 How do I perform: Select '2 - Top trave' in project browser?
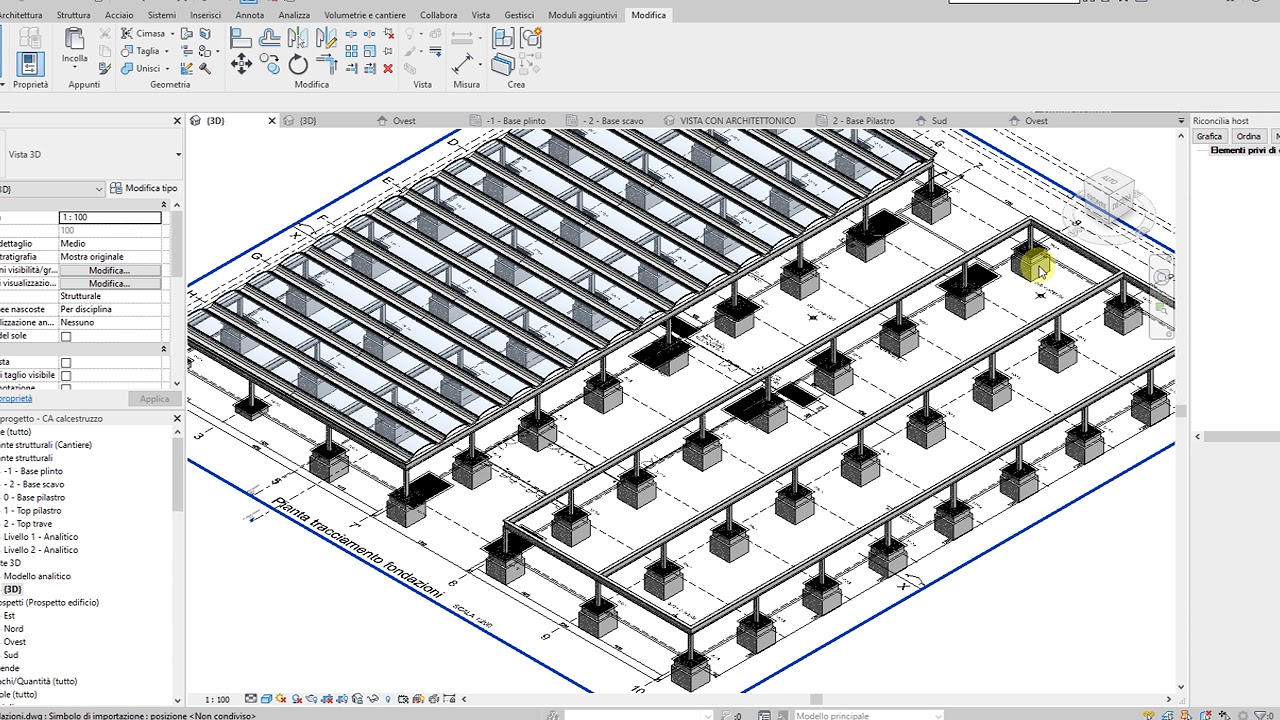(x=28, y=523)
